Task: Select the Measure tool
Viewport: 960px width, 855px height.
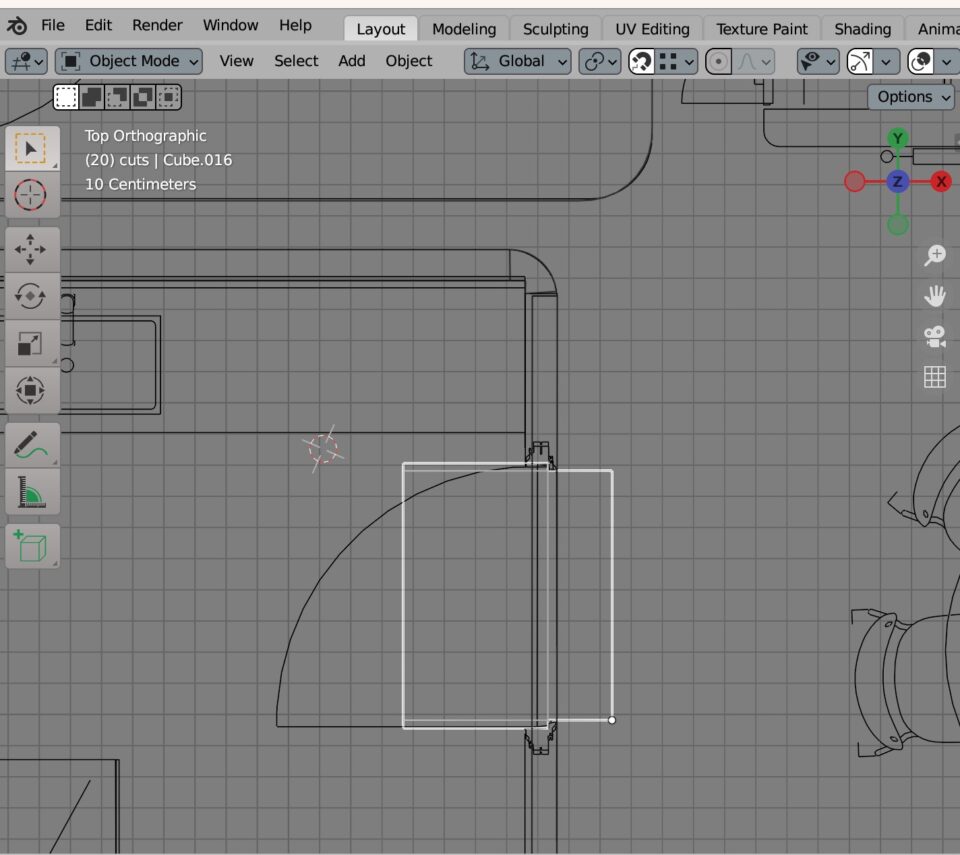Action: pos(31,492)
